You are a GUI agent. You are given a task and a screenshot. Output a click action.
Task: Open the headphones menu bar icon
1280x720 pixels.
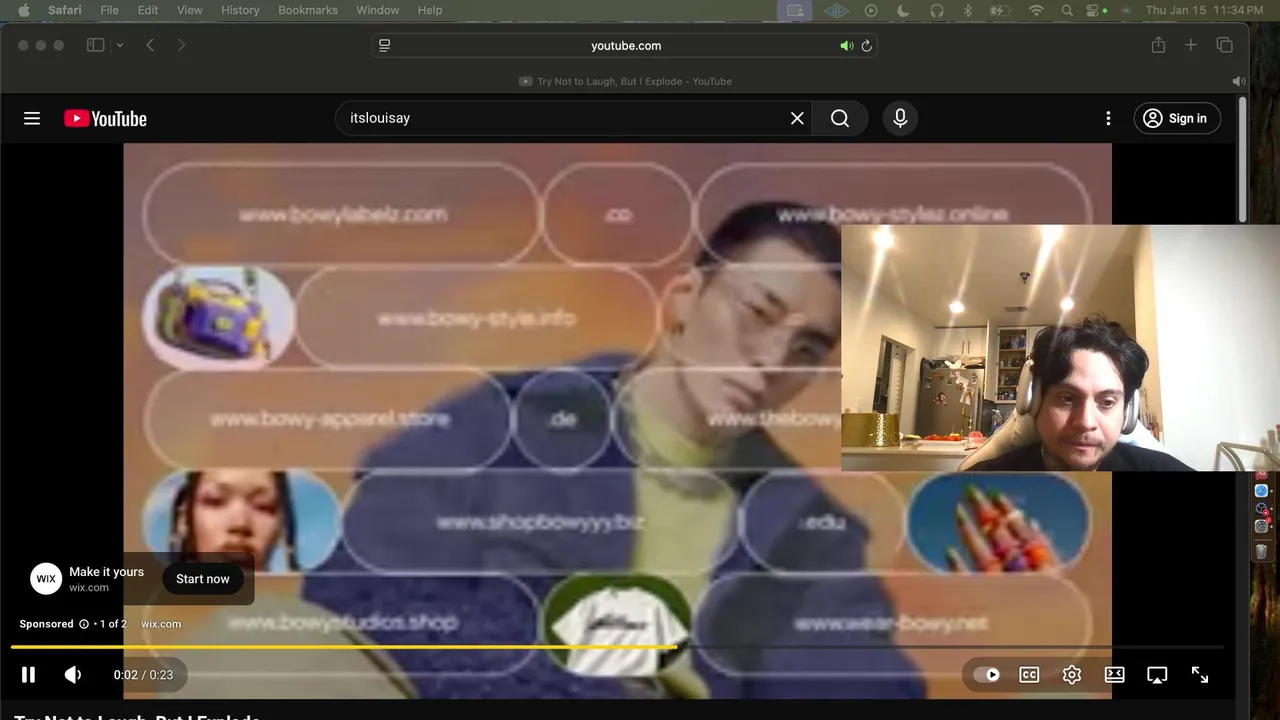tap(937, 10)
